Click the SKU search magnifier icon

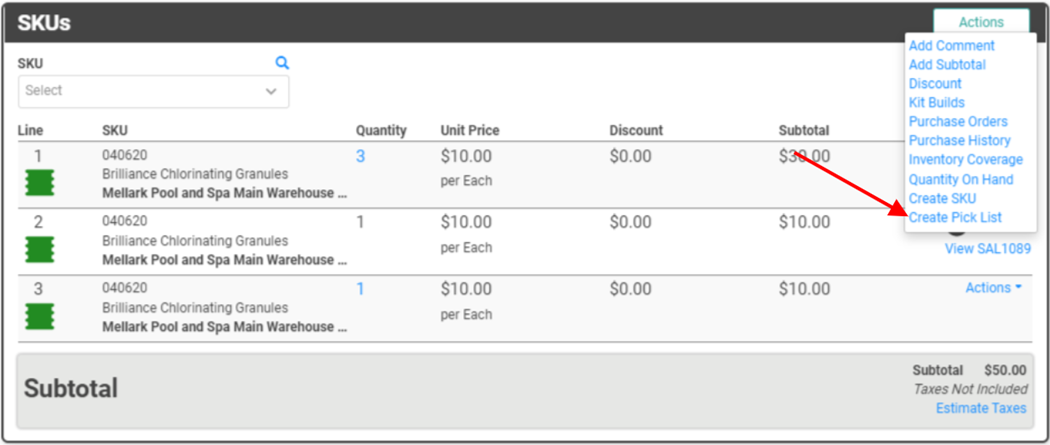282,63
